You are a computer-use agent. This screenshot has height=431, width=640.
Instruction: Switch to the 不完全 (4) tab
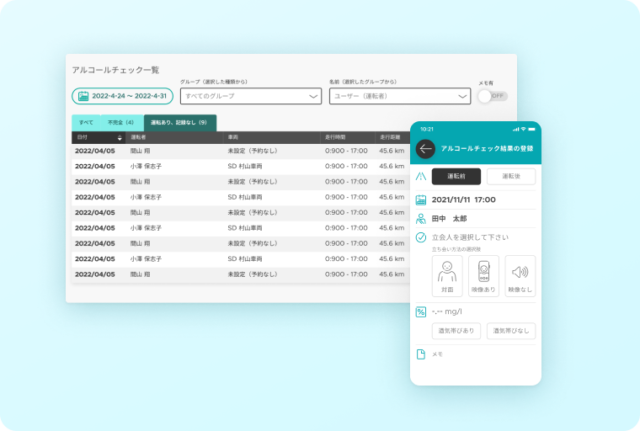(x=120, y=122)
